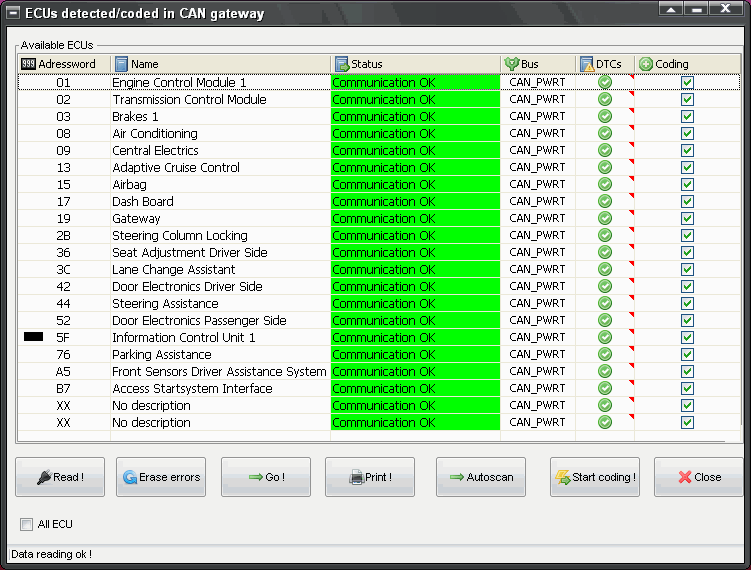Image resolution: width=751 pixels, height=570 pixels.
Task: Select the Air Conditioning row
Action: coord(379,133)
